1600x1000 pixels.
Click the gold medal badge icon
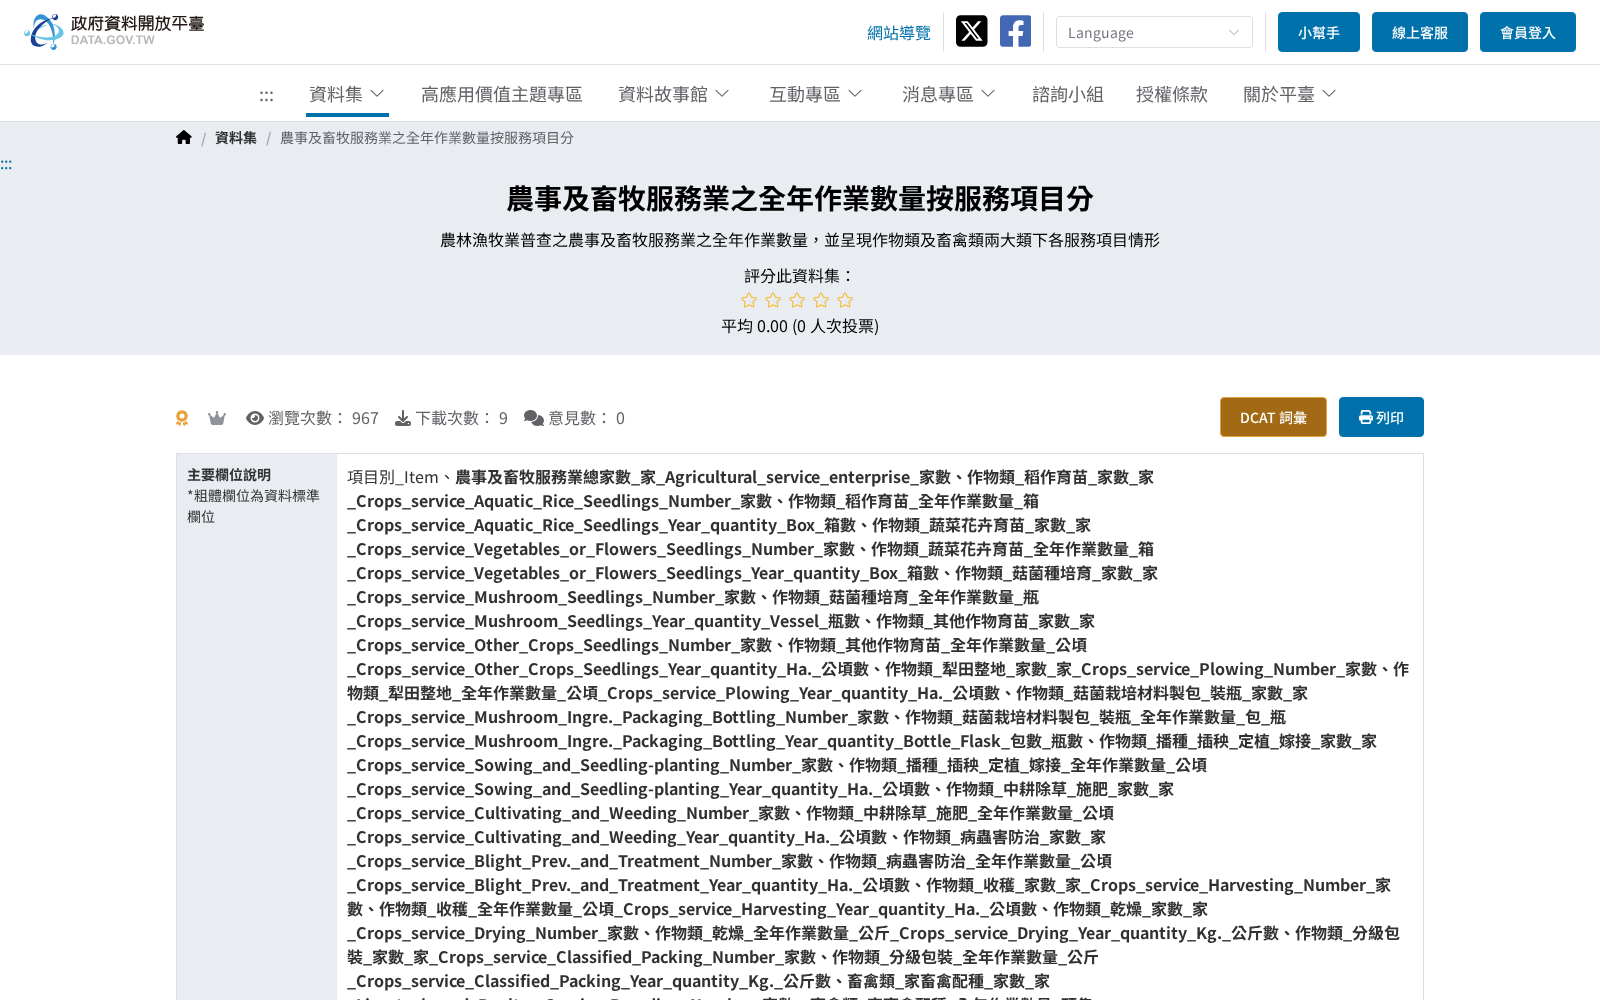pyautogui.click(x=182, y=418)
